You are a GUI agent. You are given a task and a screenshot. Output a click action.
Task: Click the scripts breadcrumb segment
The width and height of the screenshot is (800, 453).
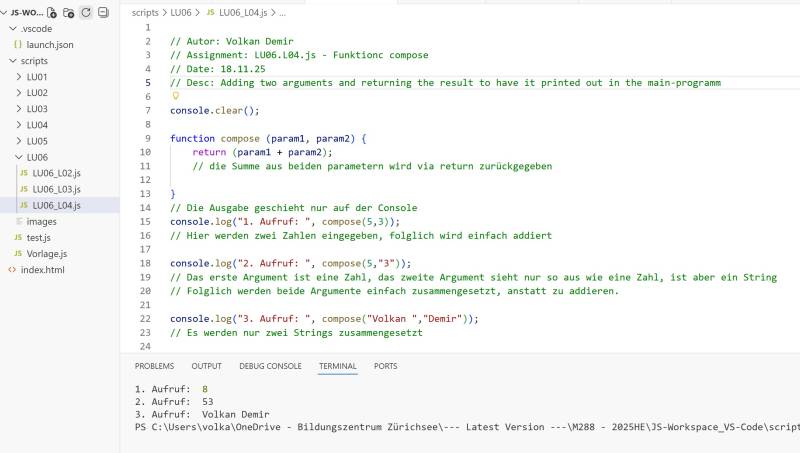145,12
